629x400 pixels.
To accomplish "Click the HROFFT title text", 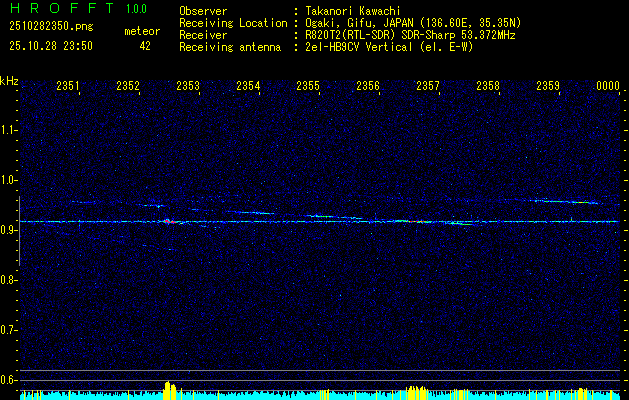I will point(61,8).
